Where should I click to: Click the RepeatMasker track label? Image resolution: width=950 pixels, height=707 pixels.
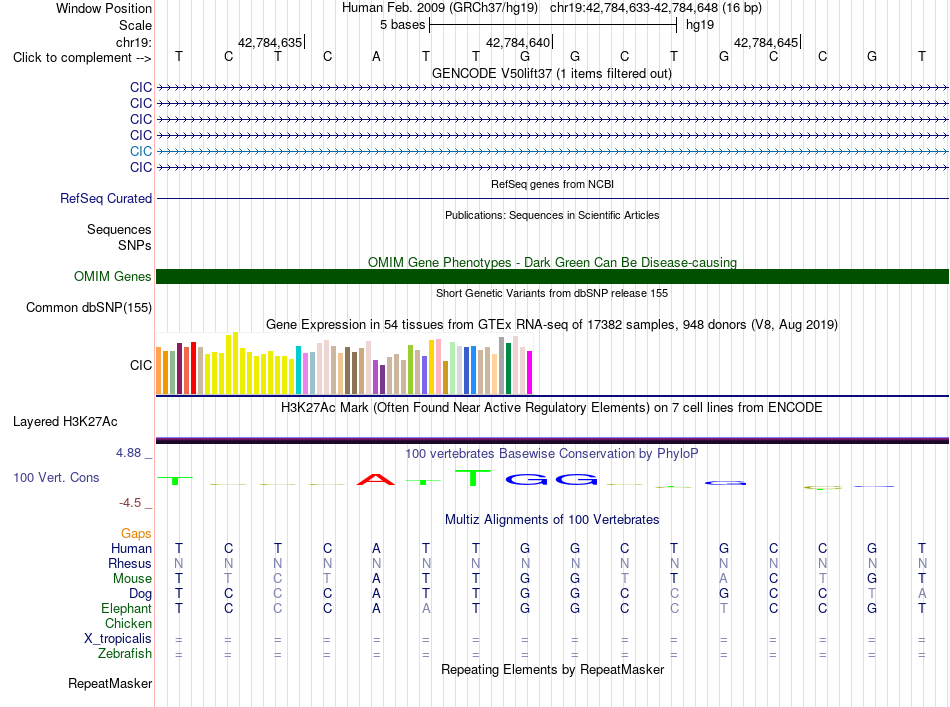[110, 683]
